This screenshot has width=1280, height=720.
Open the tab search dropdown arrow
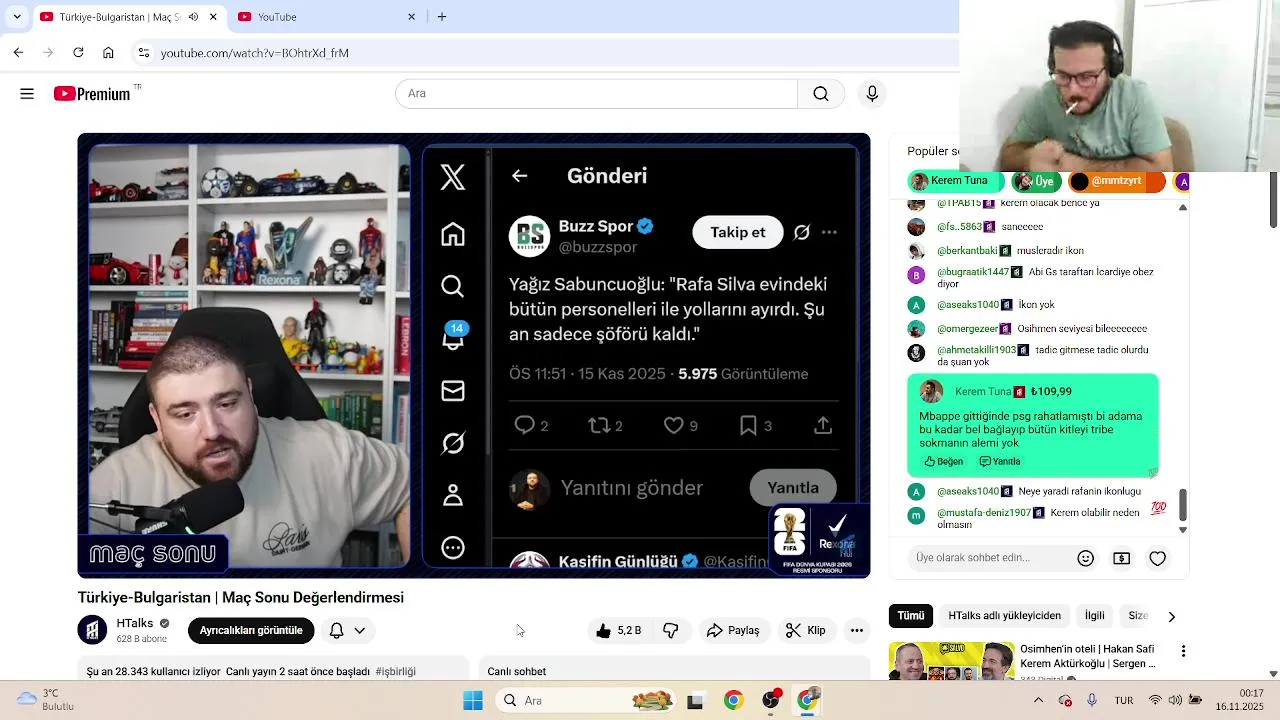[x=16, y=17]
